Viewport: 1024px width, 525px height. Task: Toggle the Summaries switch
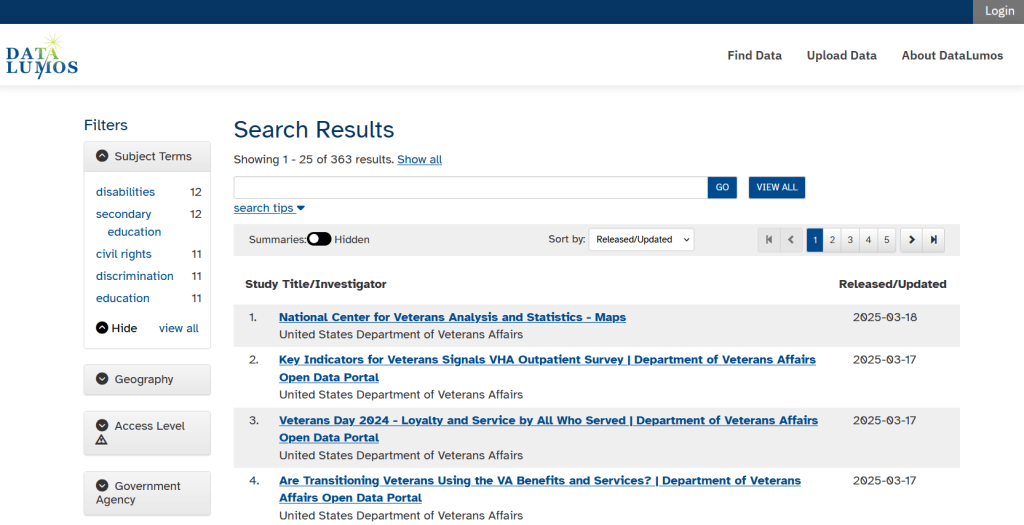(319, 239)
